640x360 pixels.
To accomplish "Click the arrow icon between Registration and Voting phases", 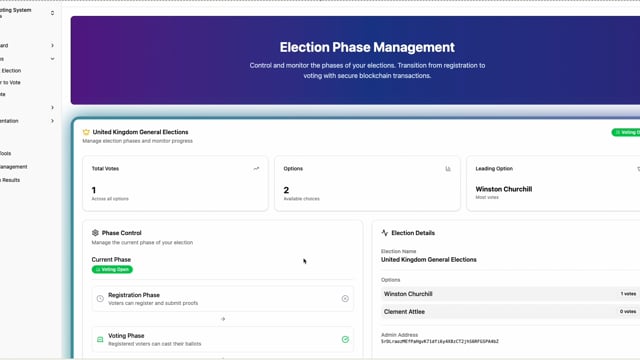I will (x=223, y=319).
